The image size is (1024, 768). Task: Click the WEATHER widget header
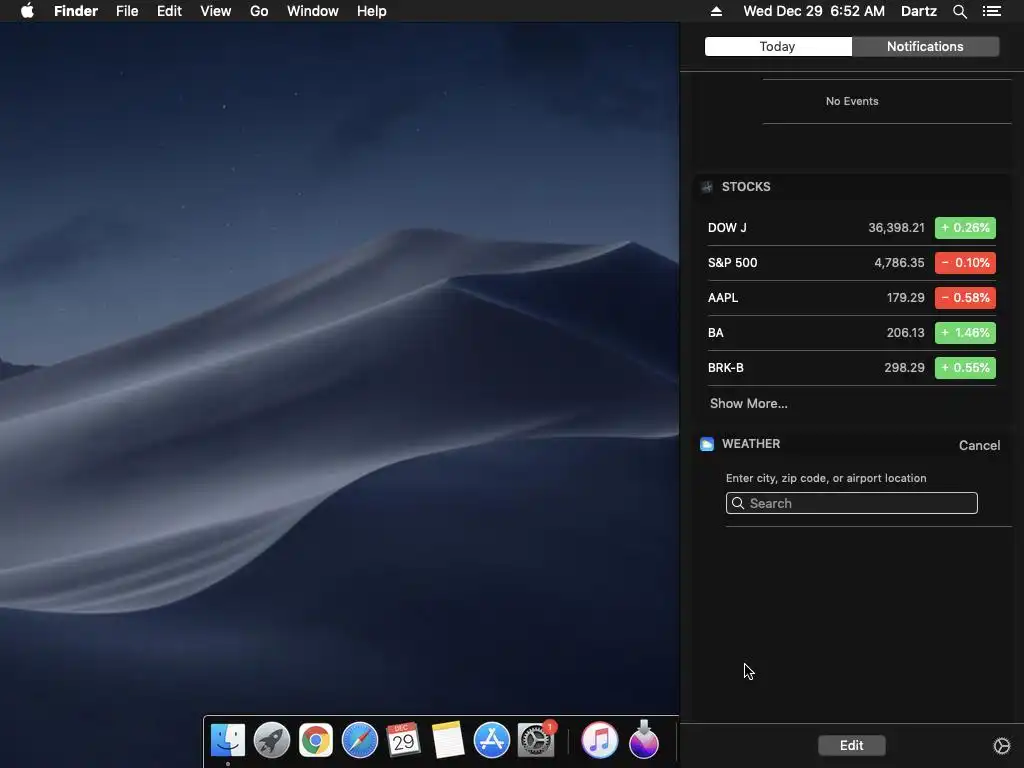coord(750,444)
